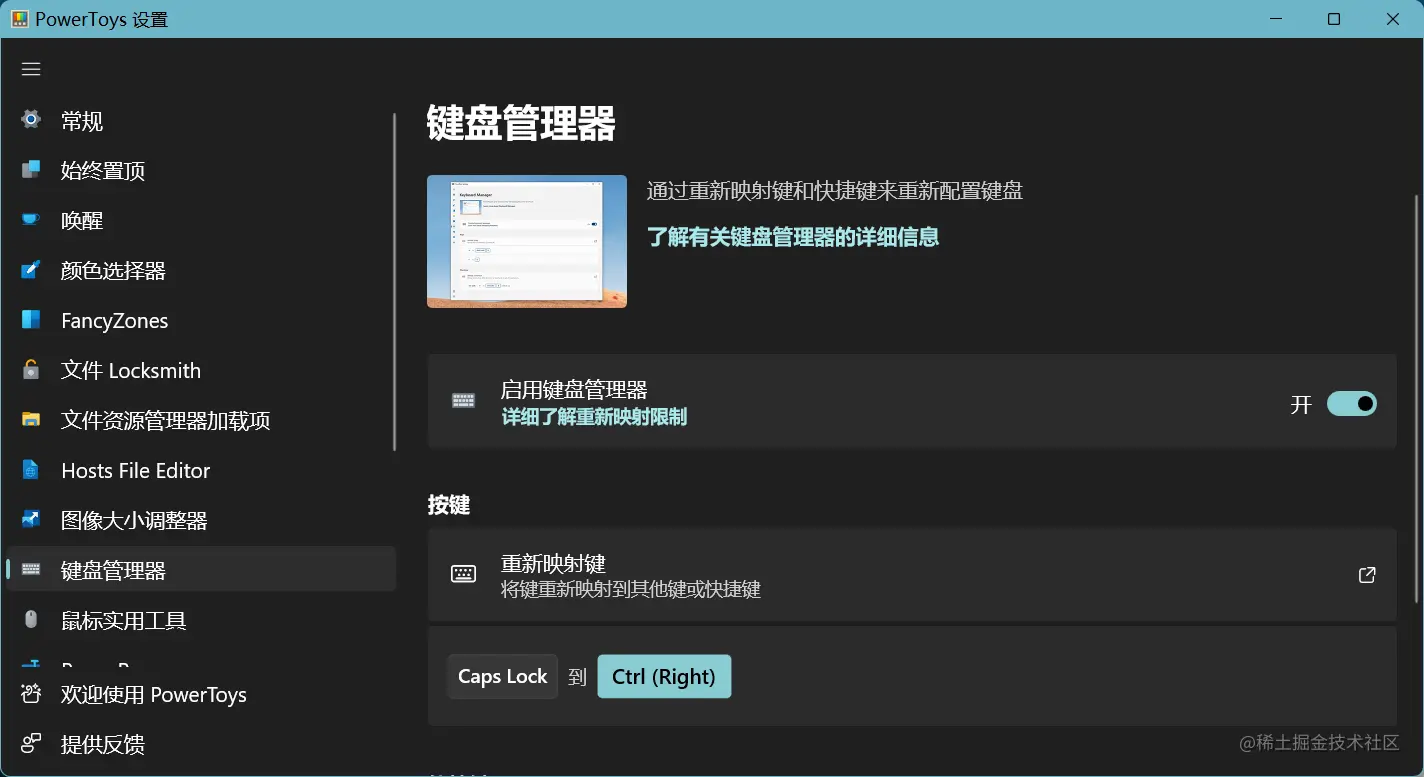1424x777 pixels.
Task: Click the 按键 section heading
Action: point(449,505)
